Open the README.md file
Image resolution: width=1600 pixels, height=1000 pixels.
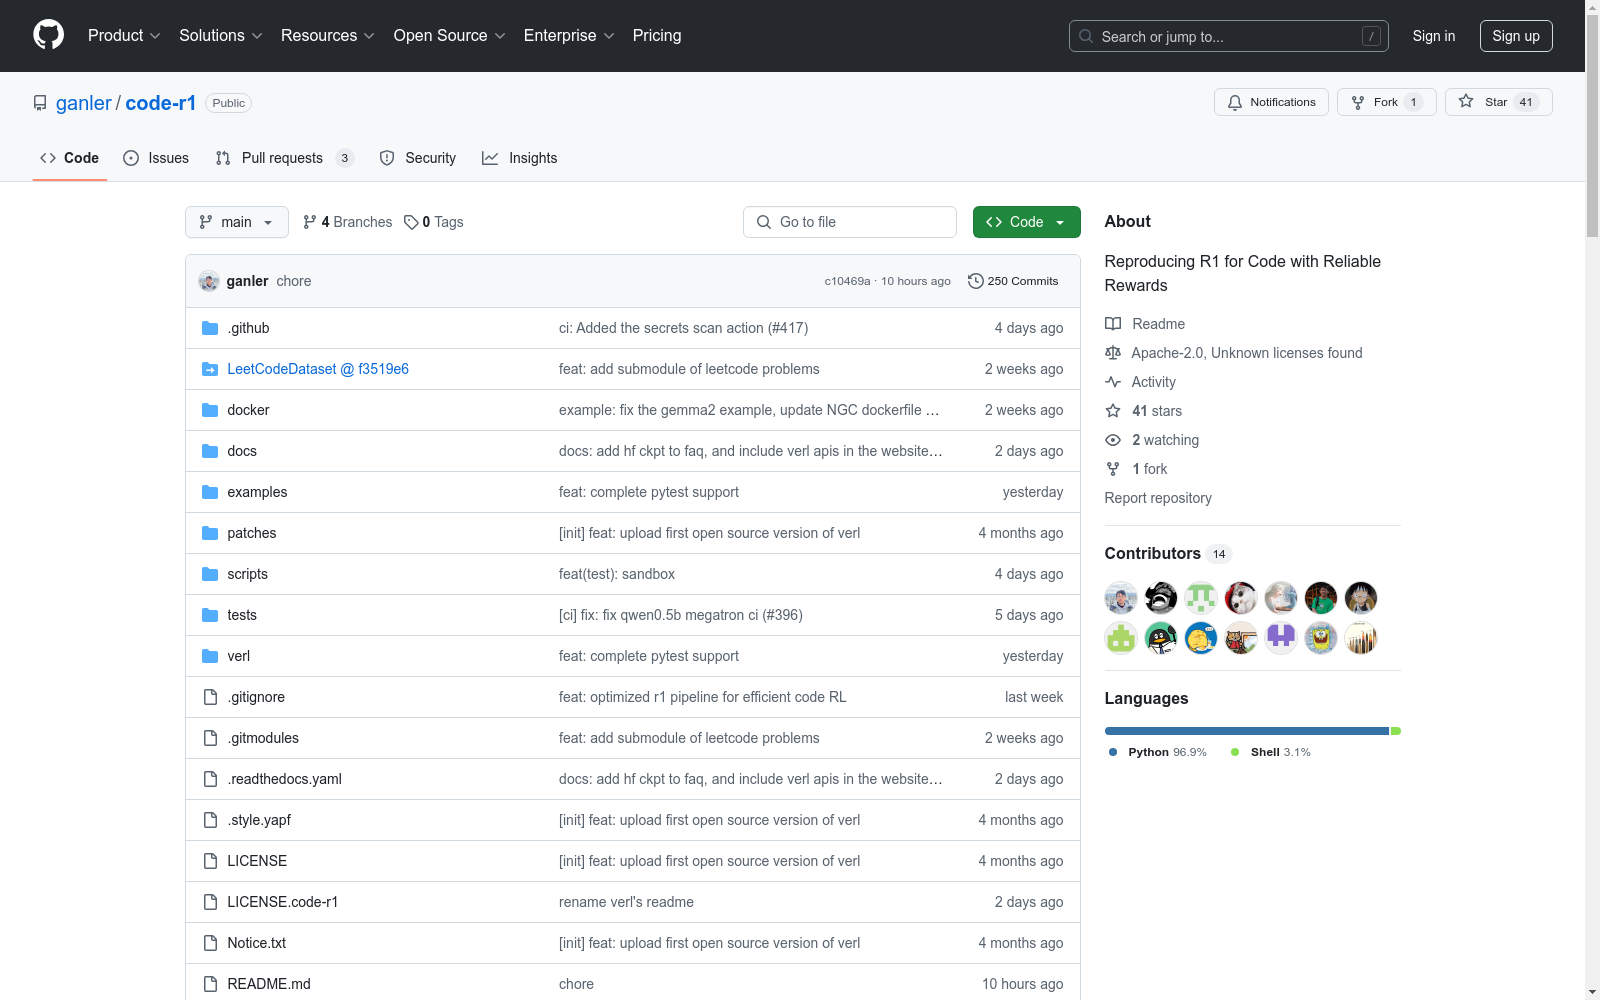tap(269, 984)
